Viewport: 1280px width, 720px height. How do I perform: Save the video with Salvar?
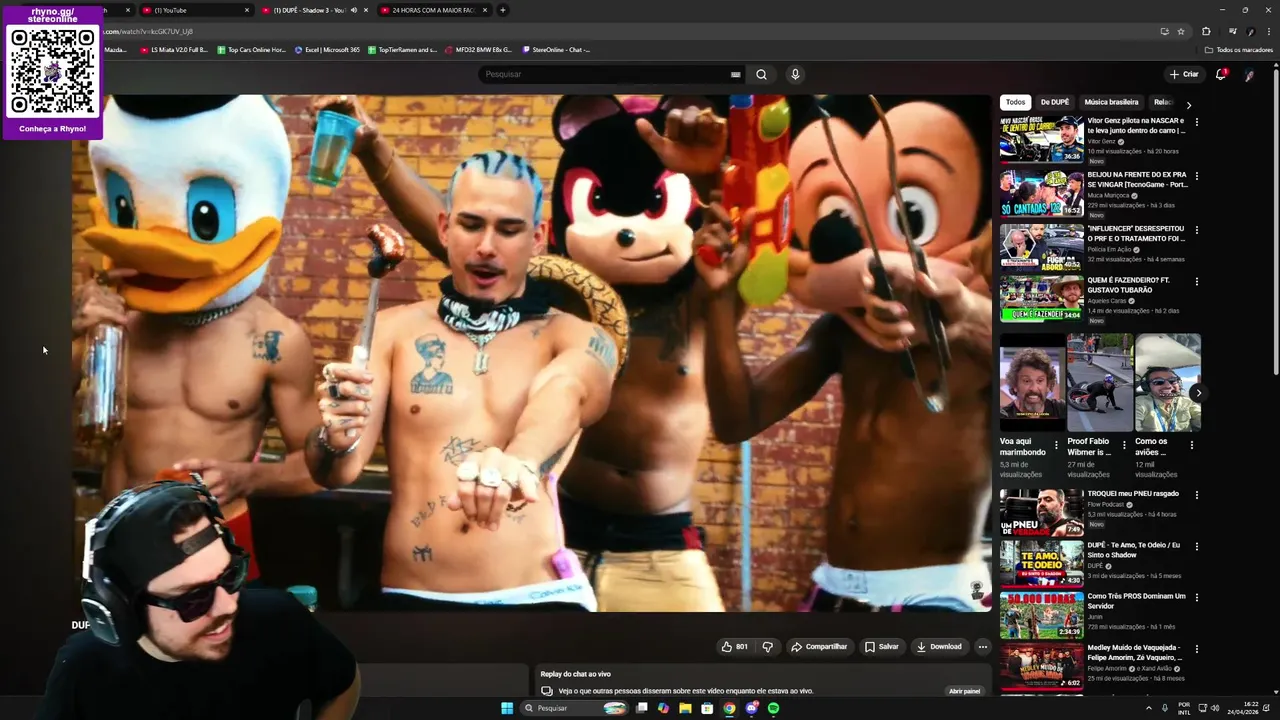[x=882, y=647]
